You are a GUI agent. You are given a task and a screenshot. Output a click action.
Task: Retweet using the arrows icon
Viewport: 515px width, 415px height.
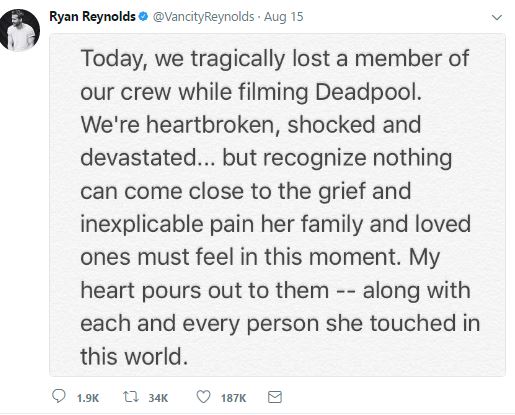(x=131, y=397)
